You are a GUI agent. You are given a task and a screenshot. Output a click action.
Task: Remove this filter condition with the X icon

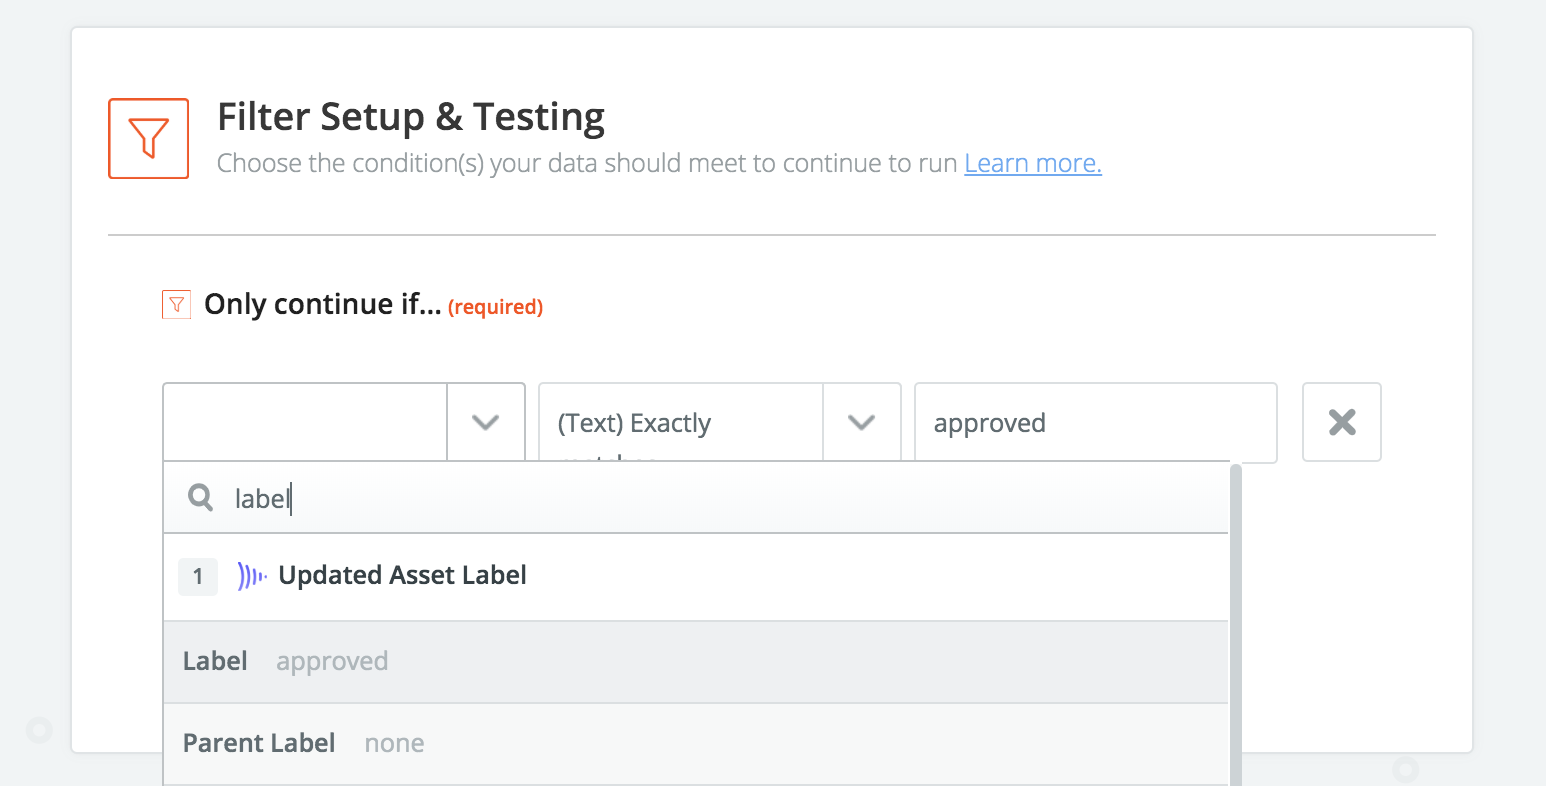1341,422
